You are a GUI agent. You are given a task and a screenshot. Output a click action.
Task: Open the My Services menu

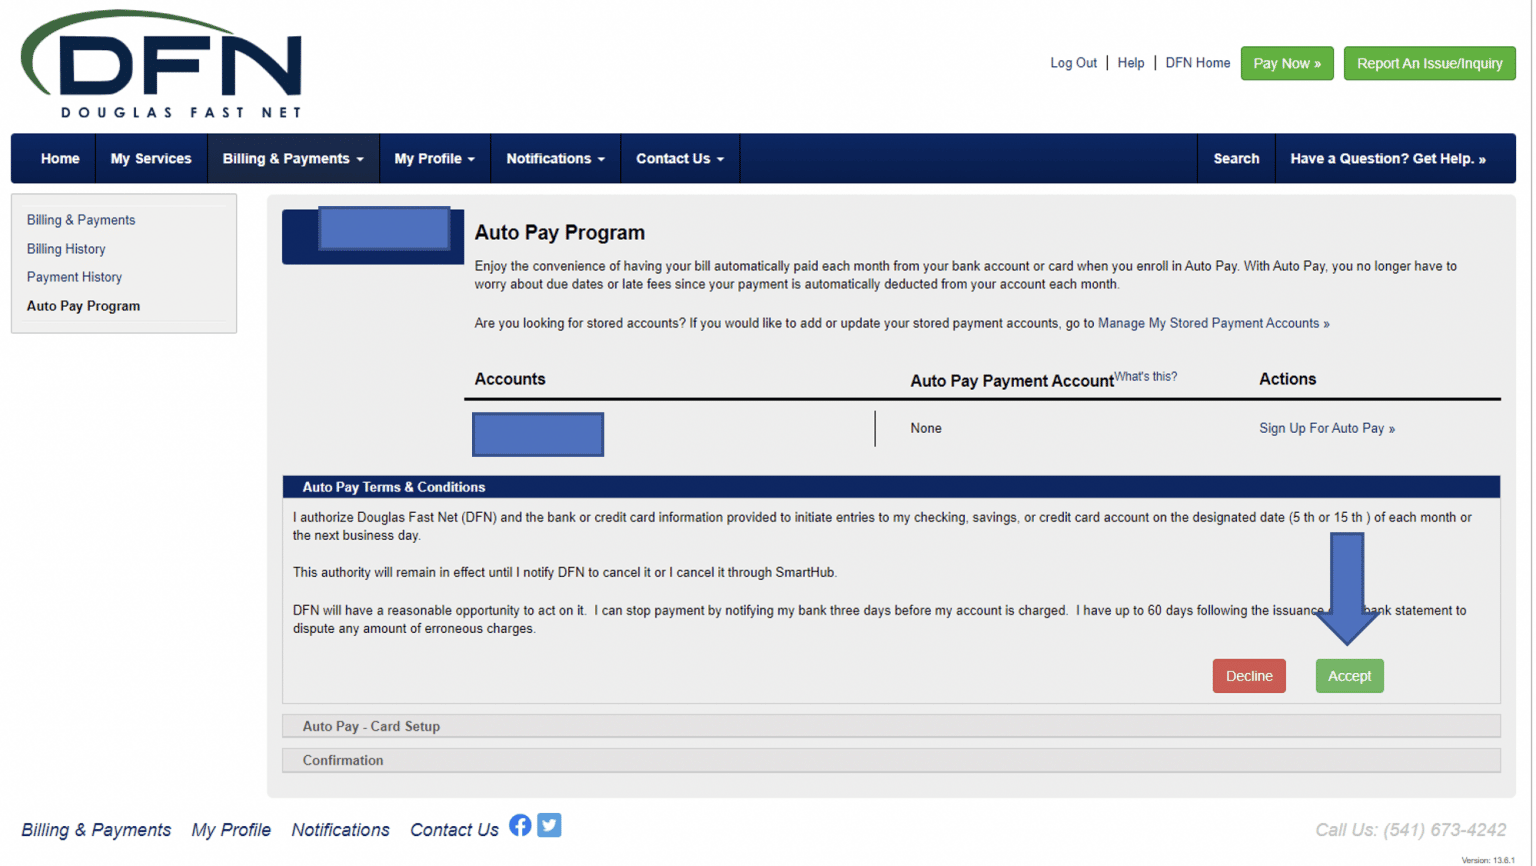(x=151, y=158)
